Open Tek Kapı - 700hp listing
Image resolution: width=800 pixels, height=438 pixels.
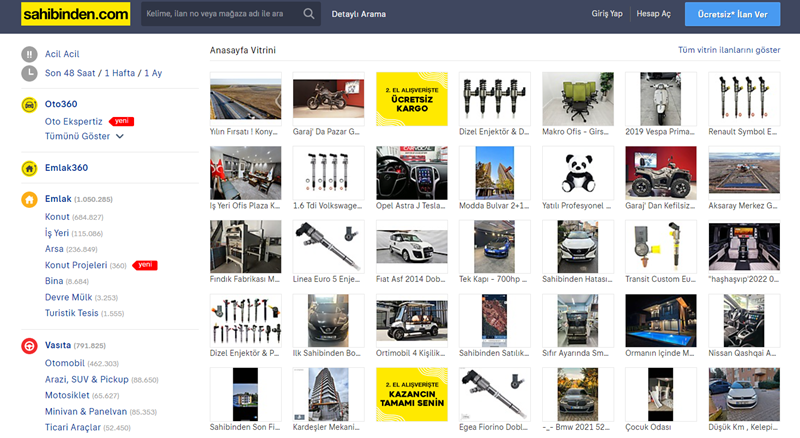click(495, 247)
